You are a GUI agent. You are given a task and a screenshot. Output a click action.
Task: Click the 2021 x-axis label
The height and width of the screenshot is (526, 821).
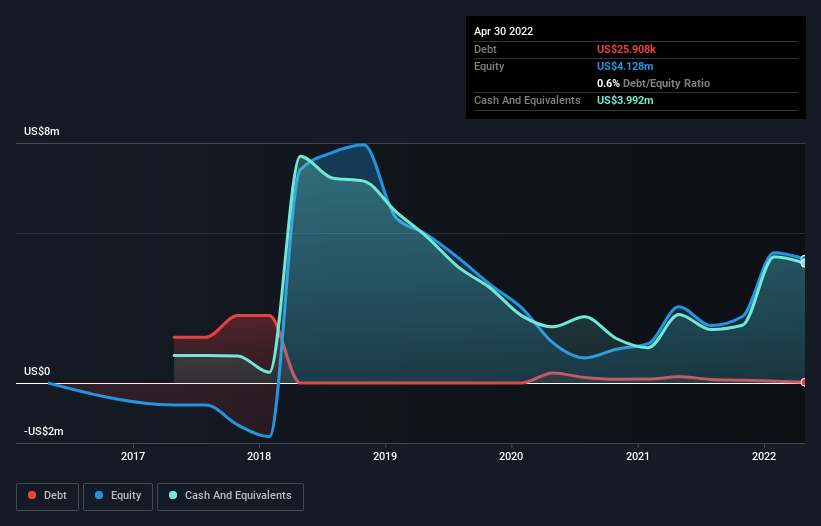pyautogui.click(x=637, y=456)
